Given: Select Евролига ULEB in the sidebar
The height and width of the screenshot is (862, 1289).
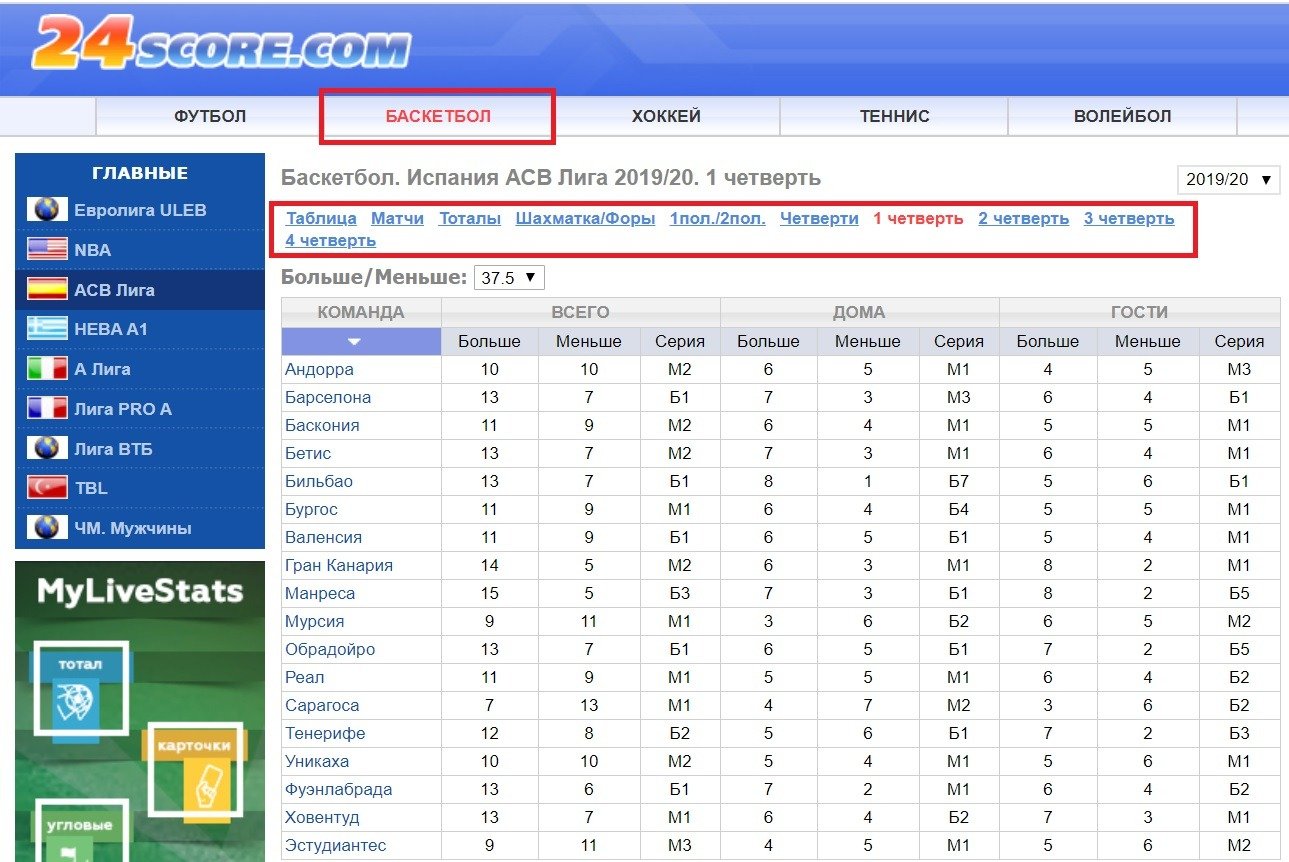Looking at the screenshot, I should [140, 210].
